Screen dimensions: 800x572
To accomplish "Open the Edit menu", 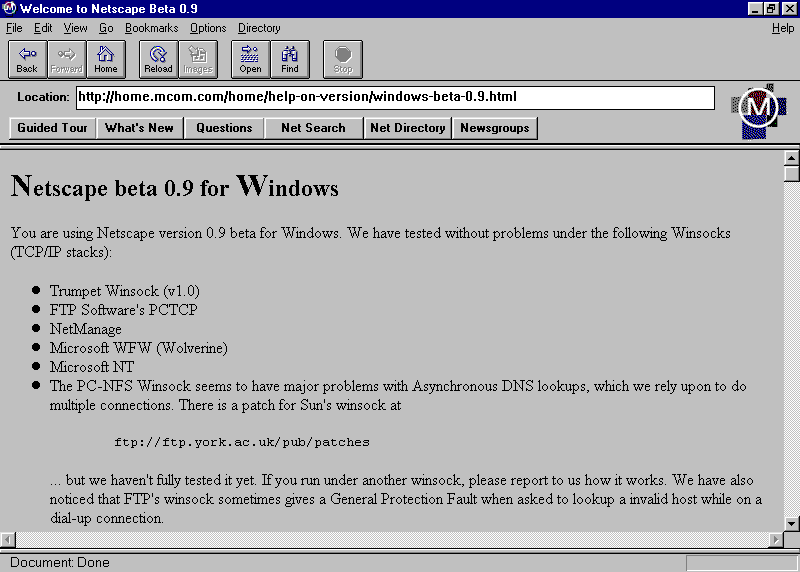I will [43, 28].
